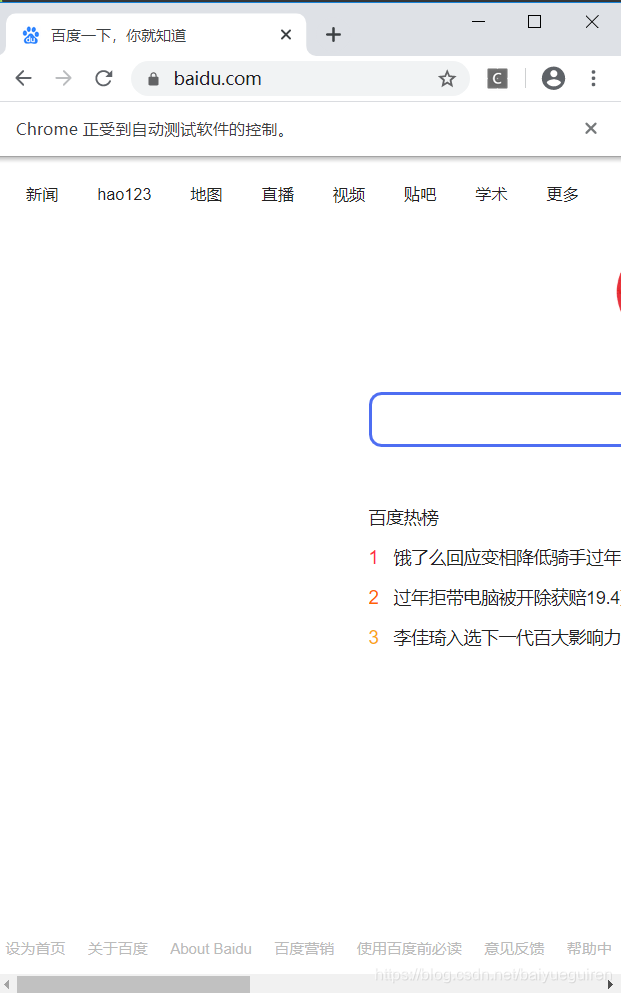Bookmark this page with the star icon
The width and height of the screenshot is (621, 993).
coord(447,79)
